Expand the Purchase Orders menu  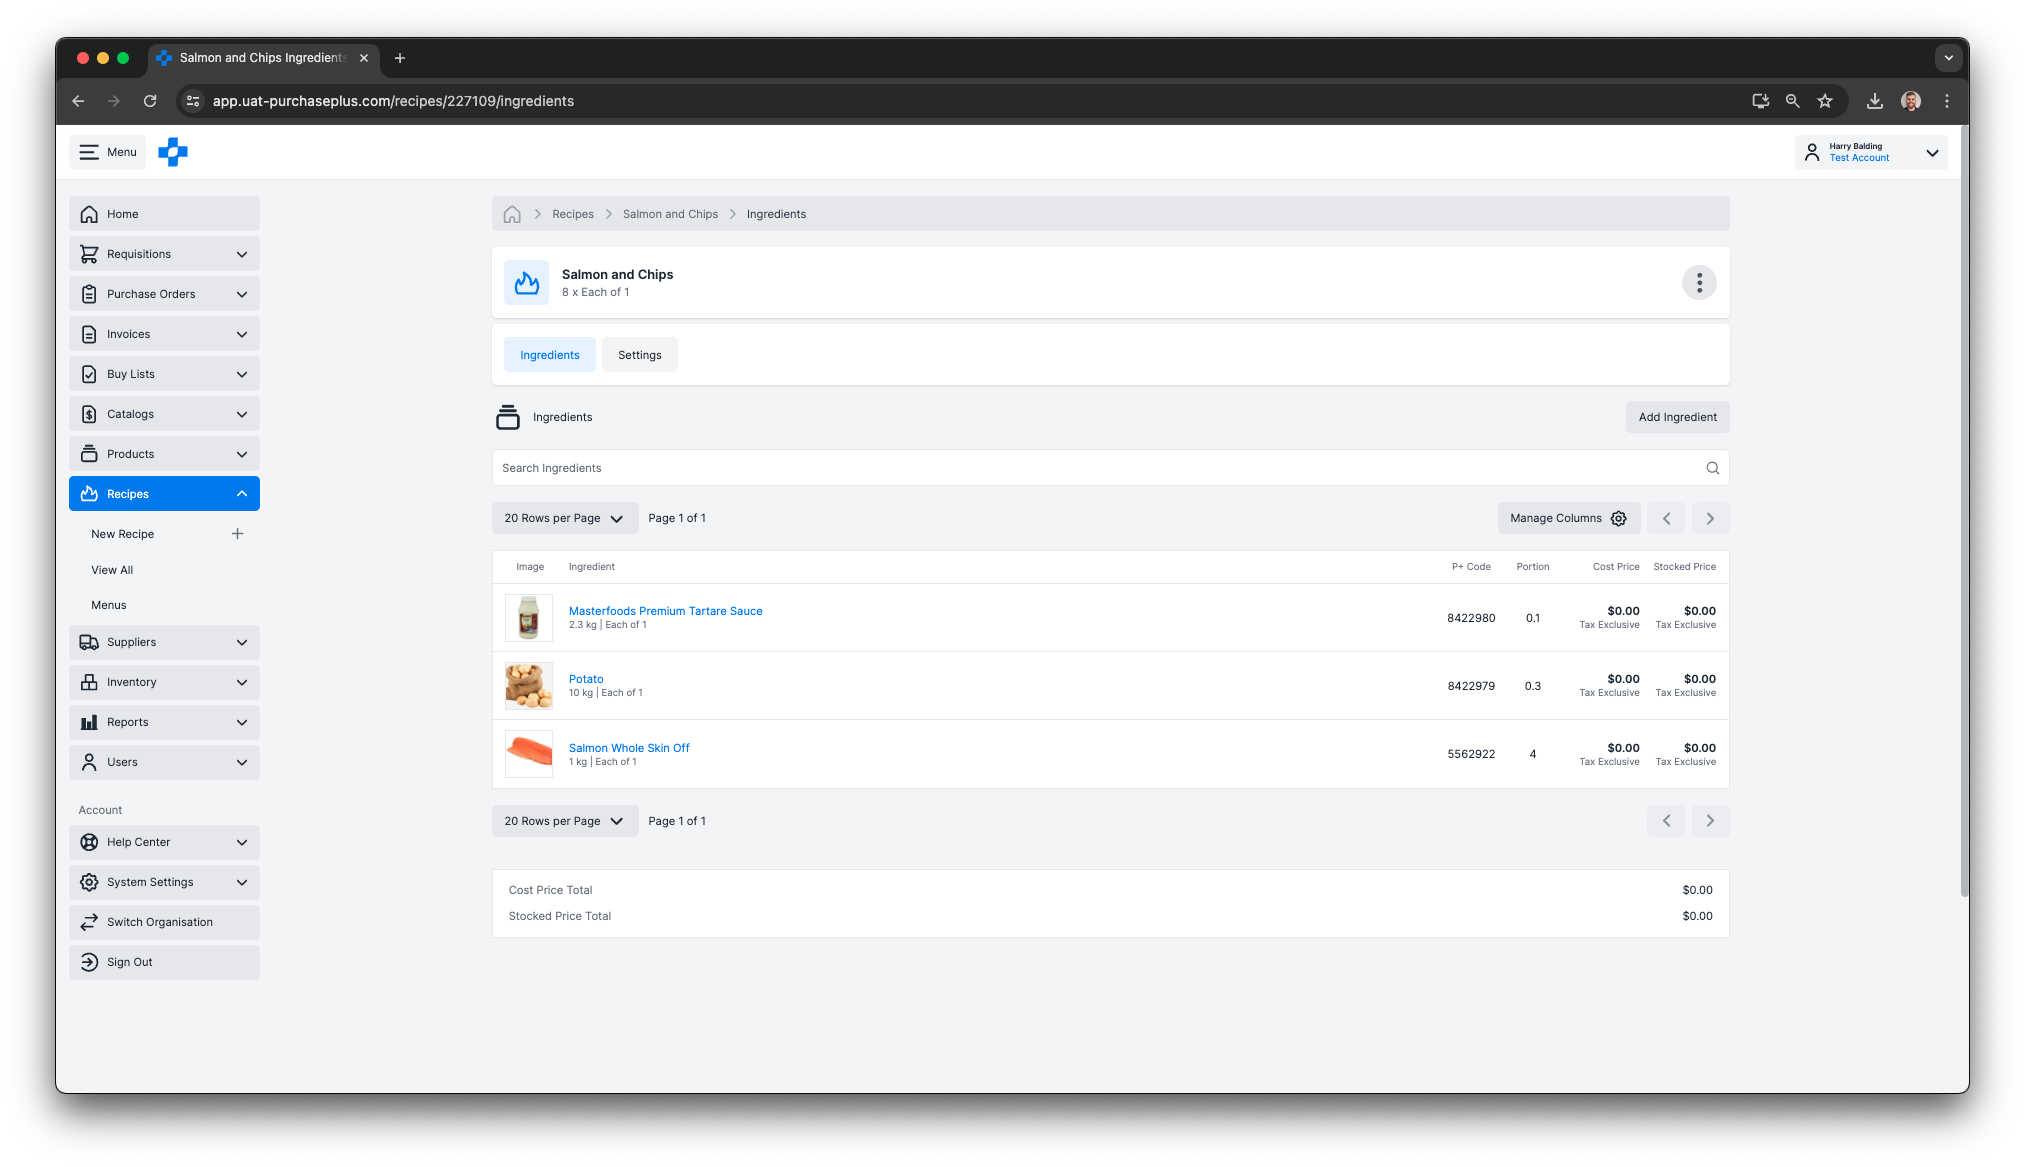[x=164, y=294]
